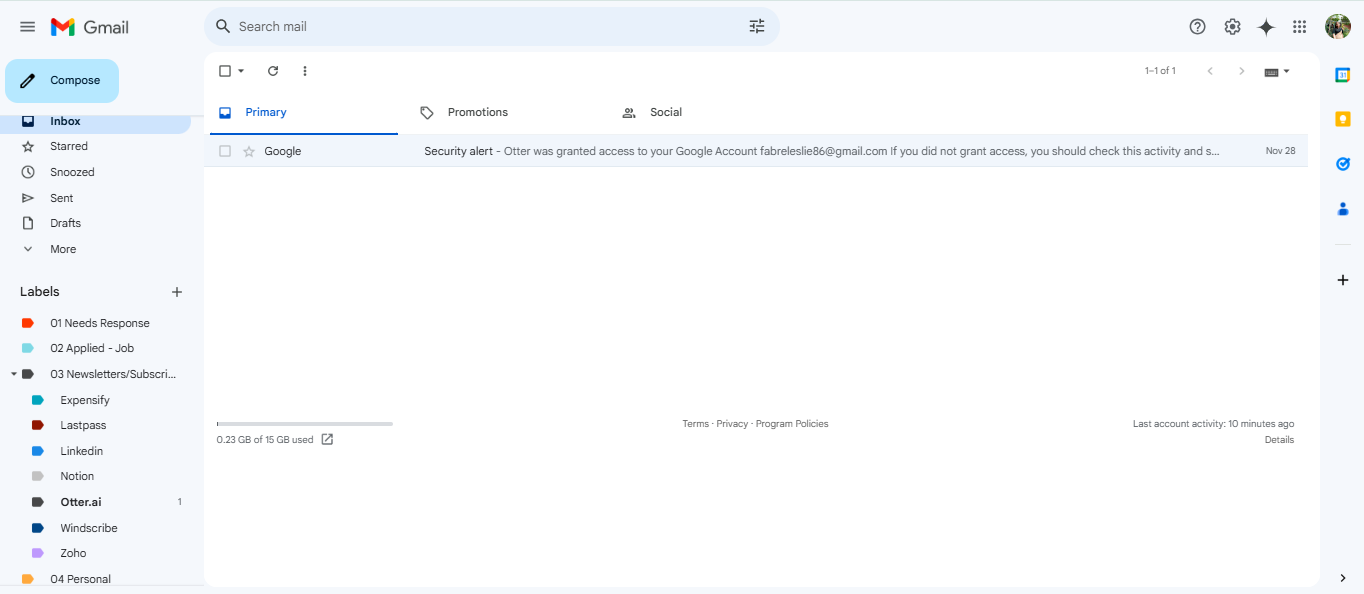Open the 03 Newsletters/Subscriptions label
This screenshot has height=594, width=1364.
pyautogui.click(x=113, y=374)
